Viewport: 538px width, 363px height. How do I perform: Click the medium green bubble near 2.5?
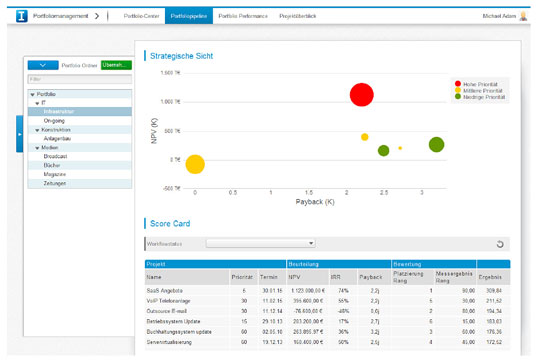[383, 150]
